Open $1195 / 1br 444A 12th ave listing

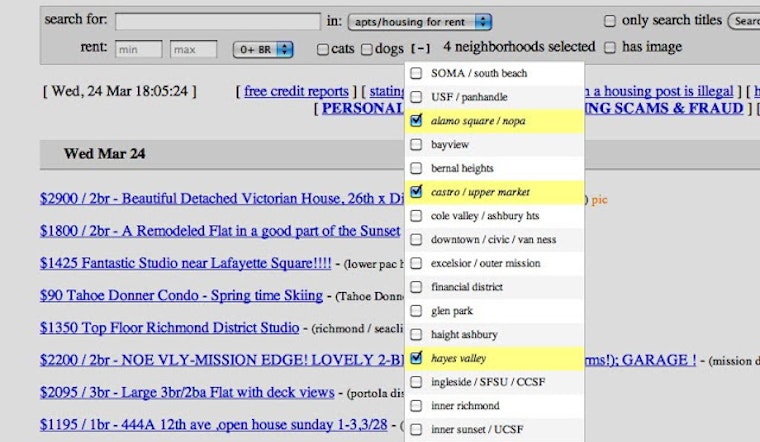click(x=214, y=425)
